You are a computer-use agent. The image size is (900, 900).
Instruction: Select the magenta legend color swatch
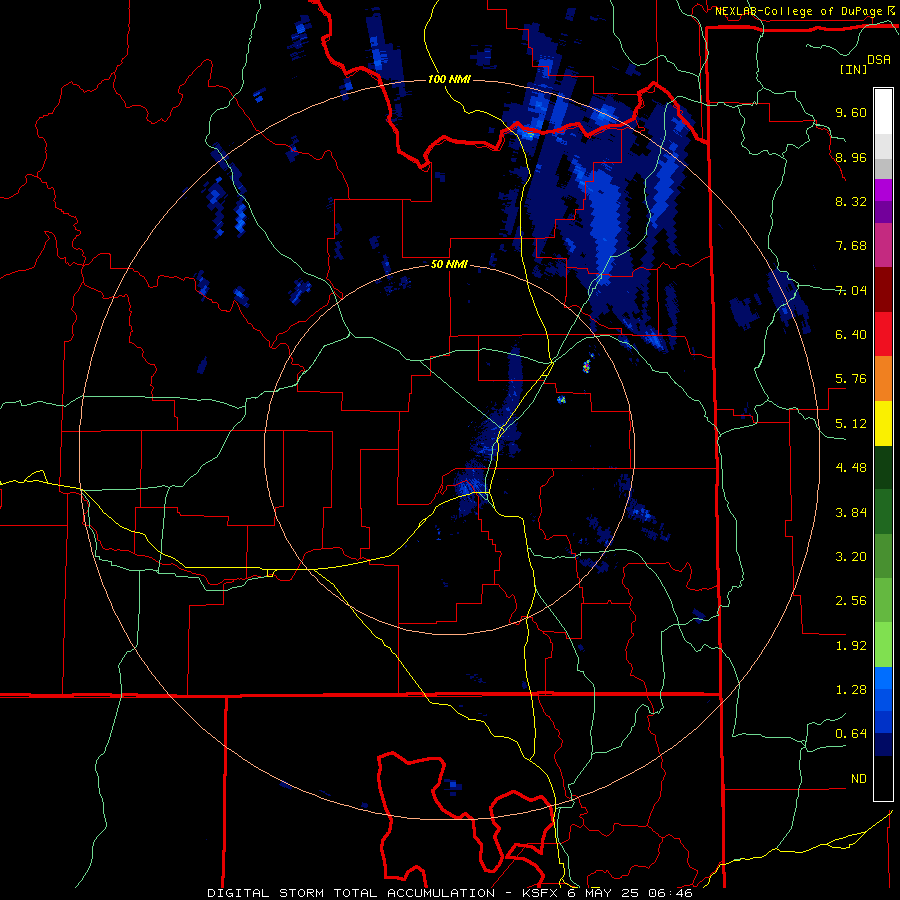pyautogui.click(x=883, y=190)
